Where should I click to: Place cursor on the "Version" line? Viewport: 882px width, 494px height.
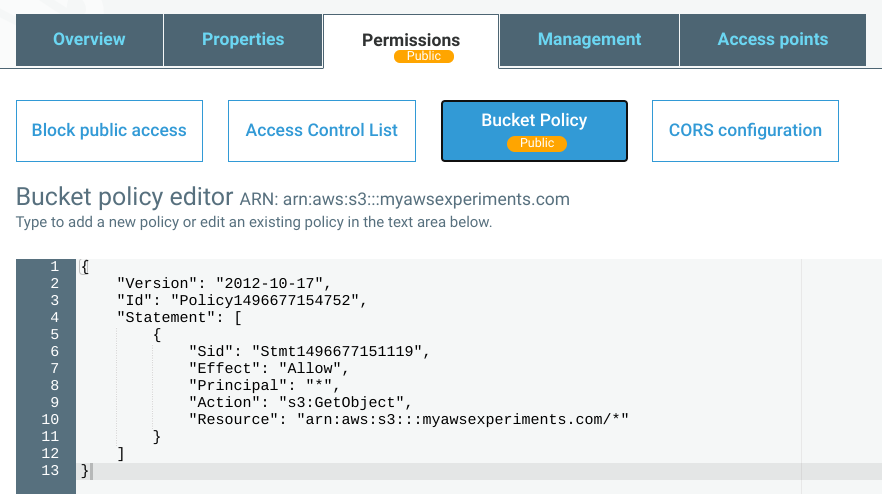coord(224,283)
